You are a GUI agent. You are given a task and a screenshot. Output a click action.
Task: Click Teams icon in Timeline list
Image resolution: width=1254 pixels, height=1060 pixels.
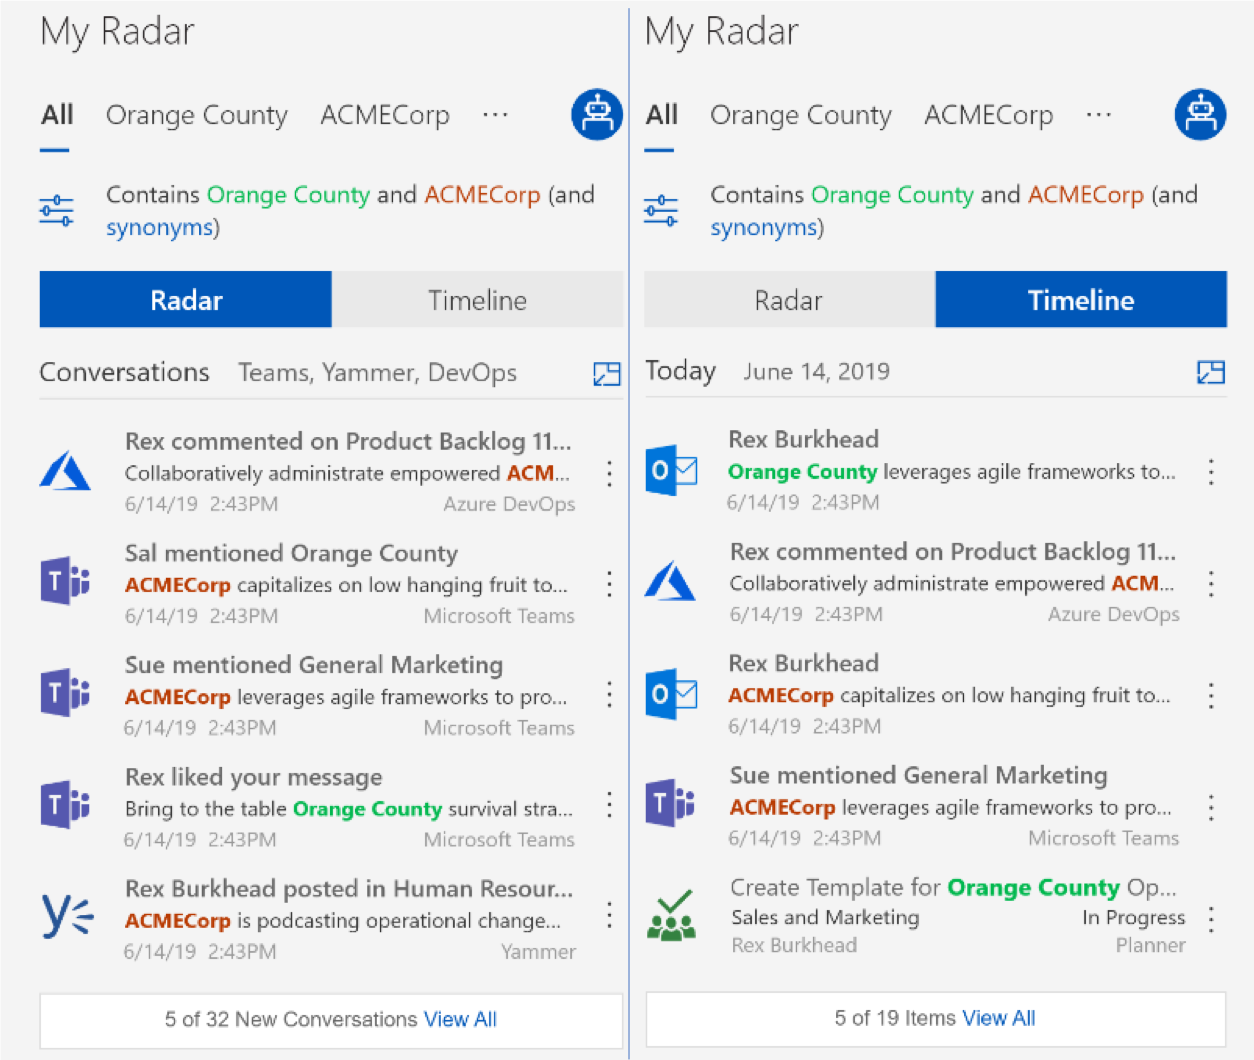click(670, 802)
